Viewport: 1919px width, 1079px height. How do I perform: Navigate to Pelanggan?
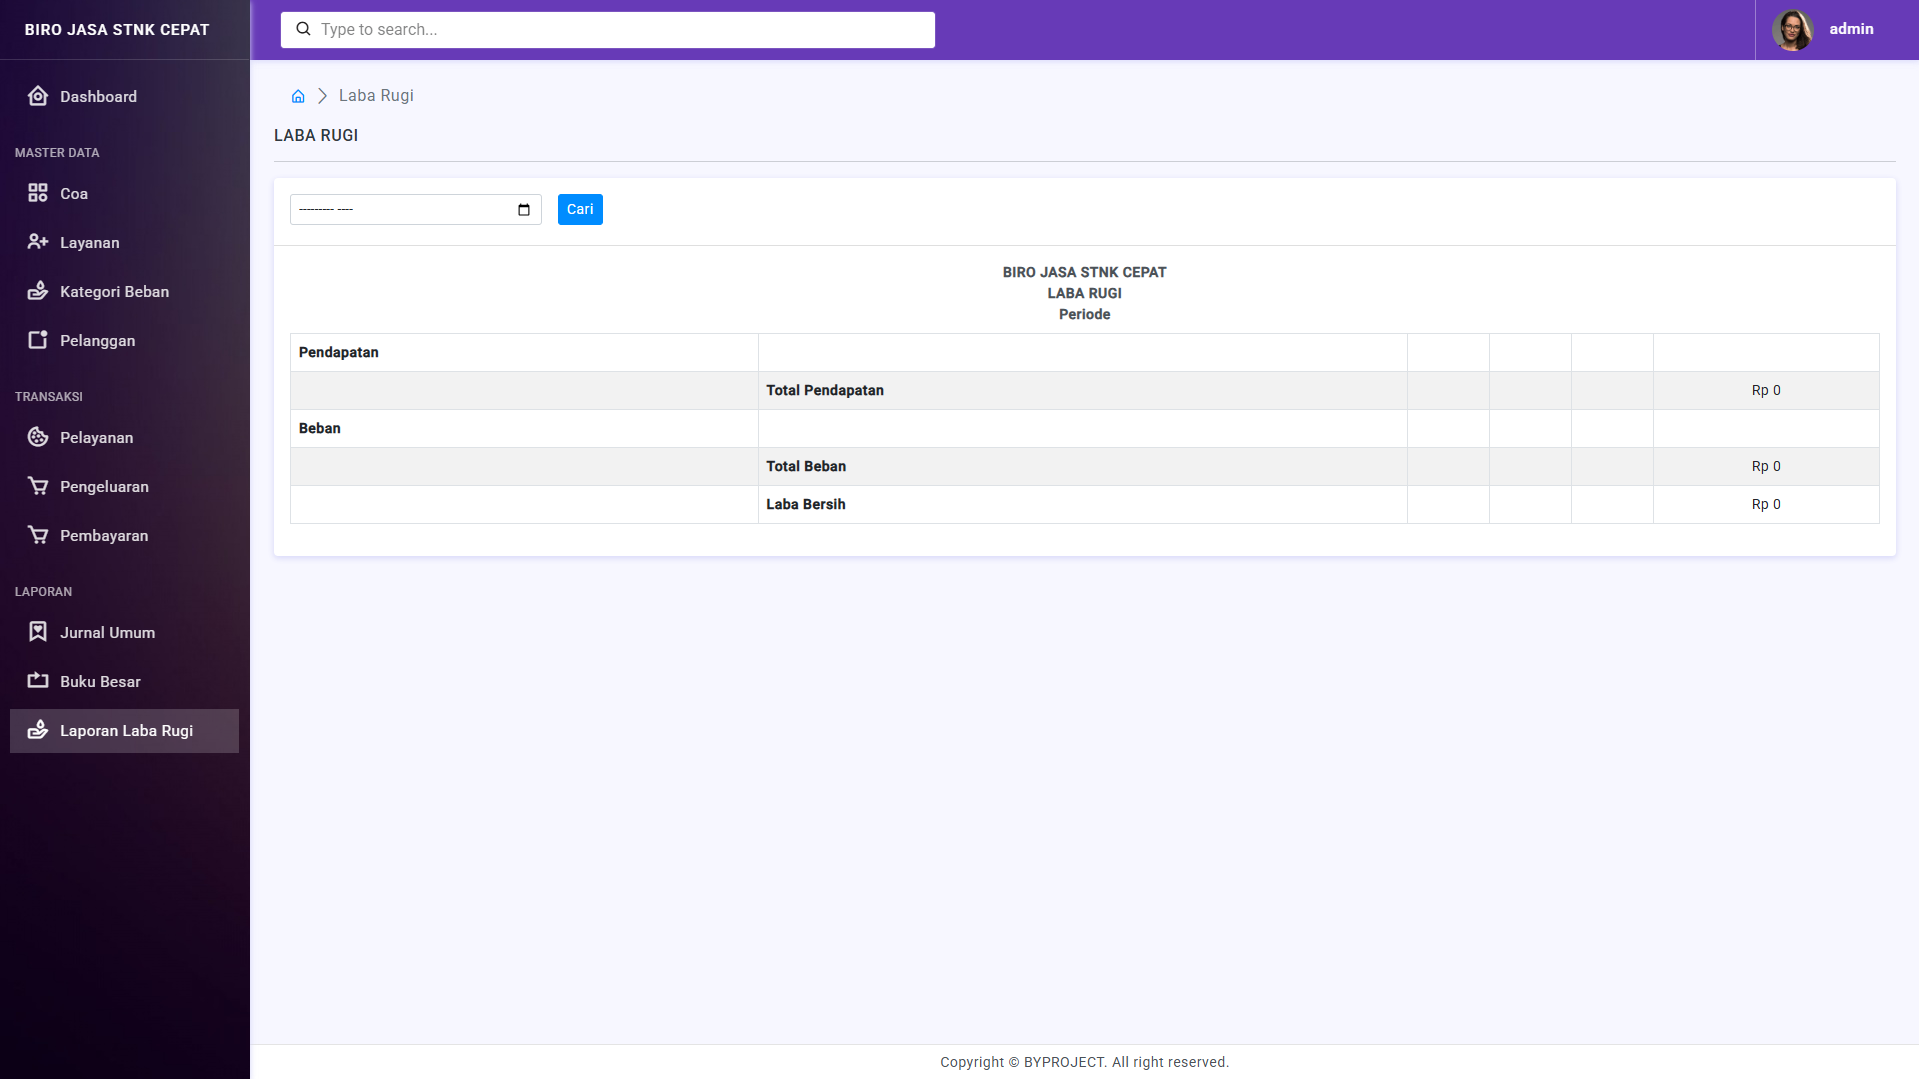point(124,340)
